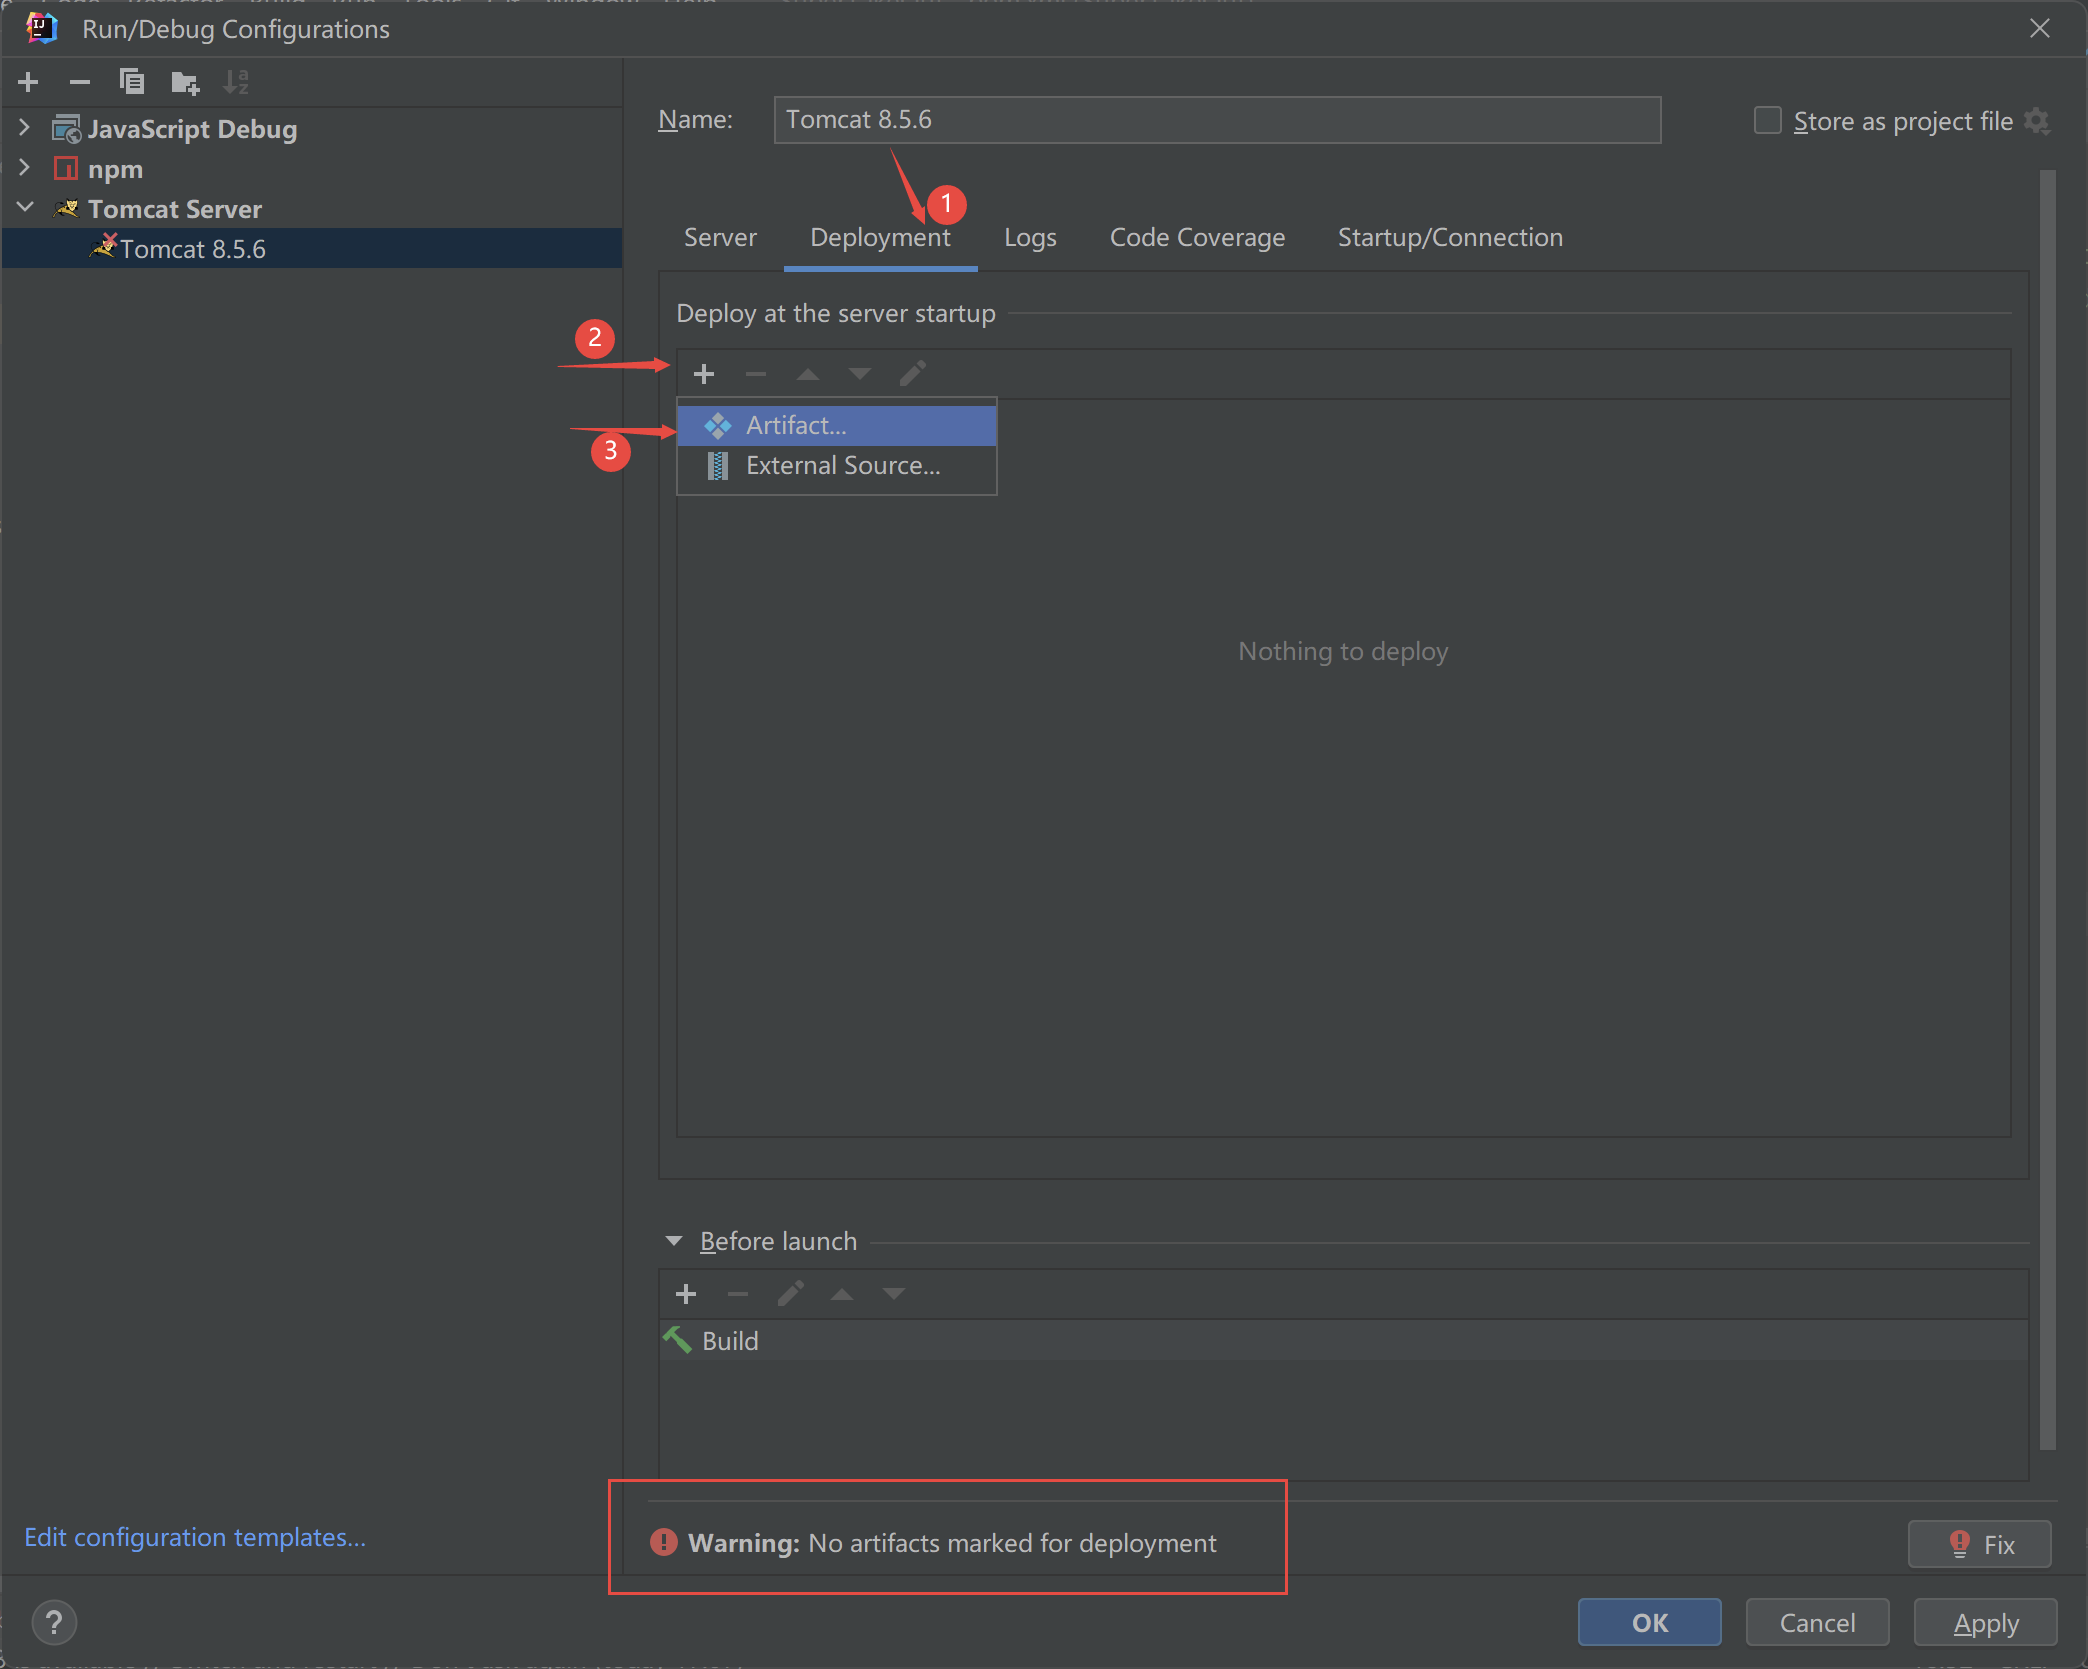Click the edit deployment pencil icon

pos(913,374)
